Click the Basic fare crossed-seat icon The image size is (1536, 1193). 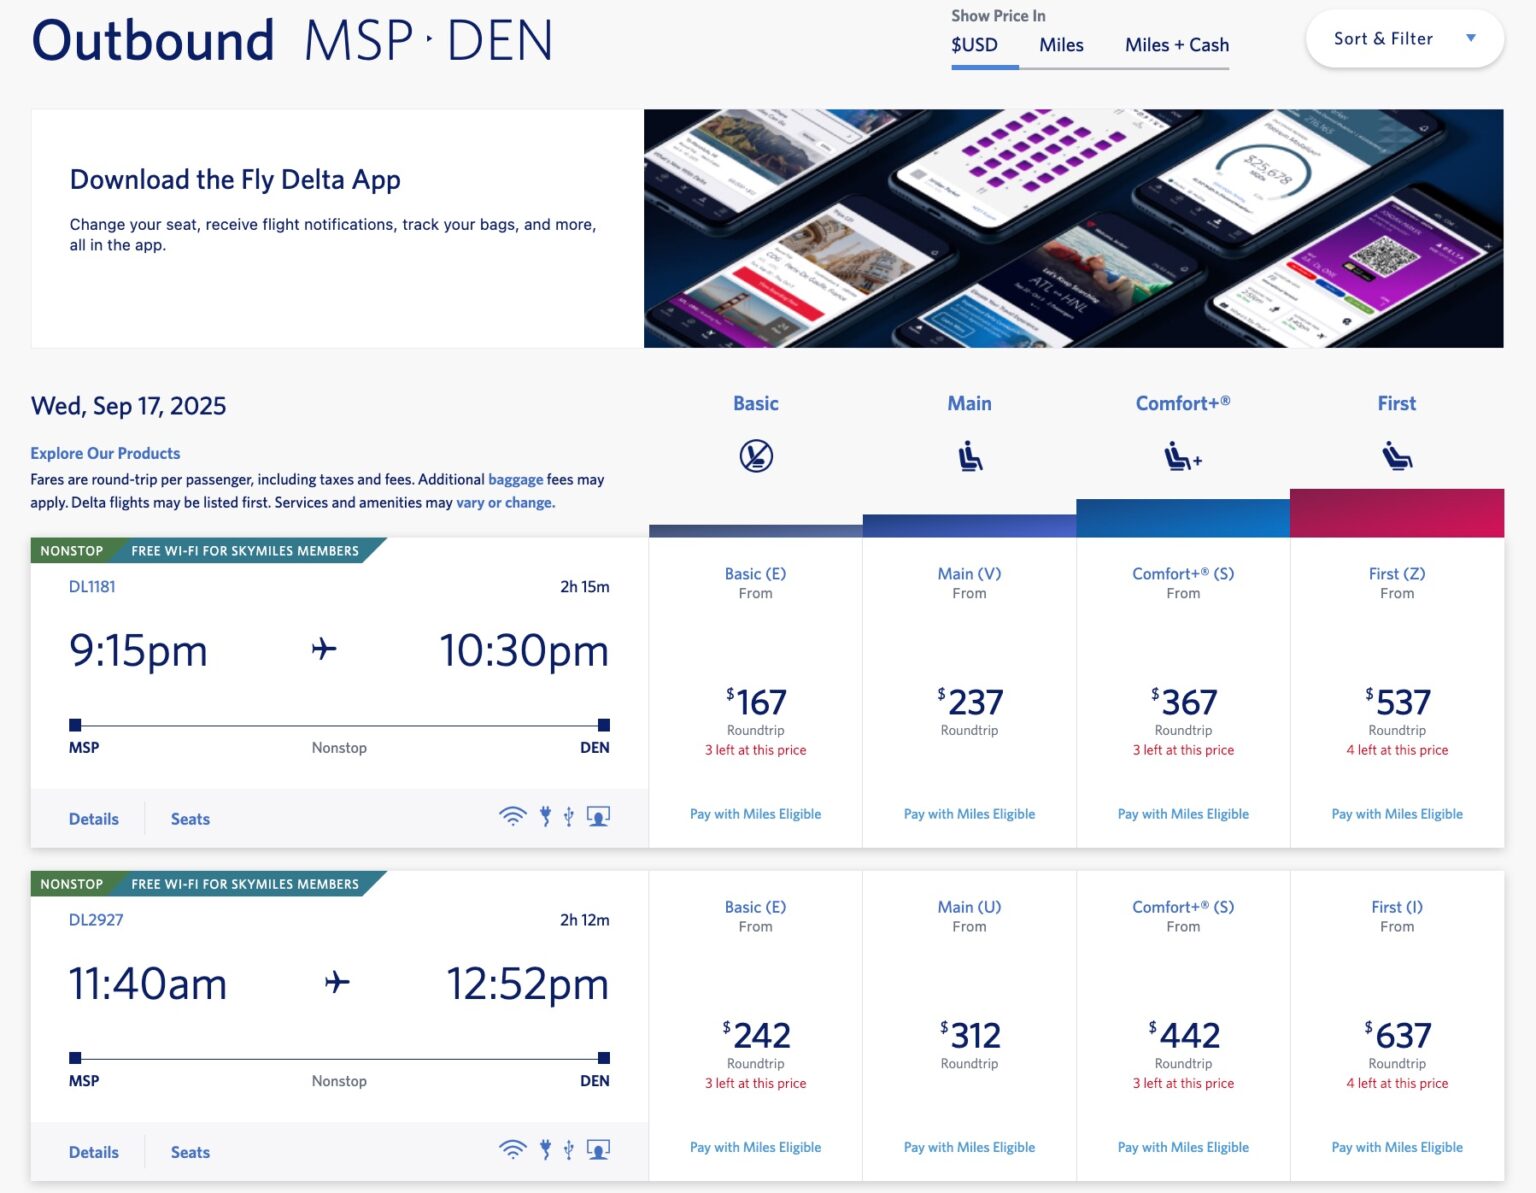(x=755, y=455)
